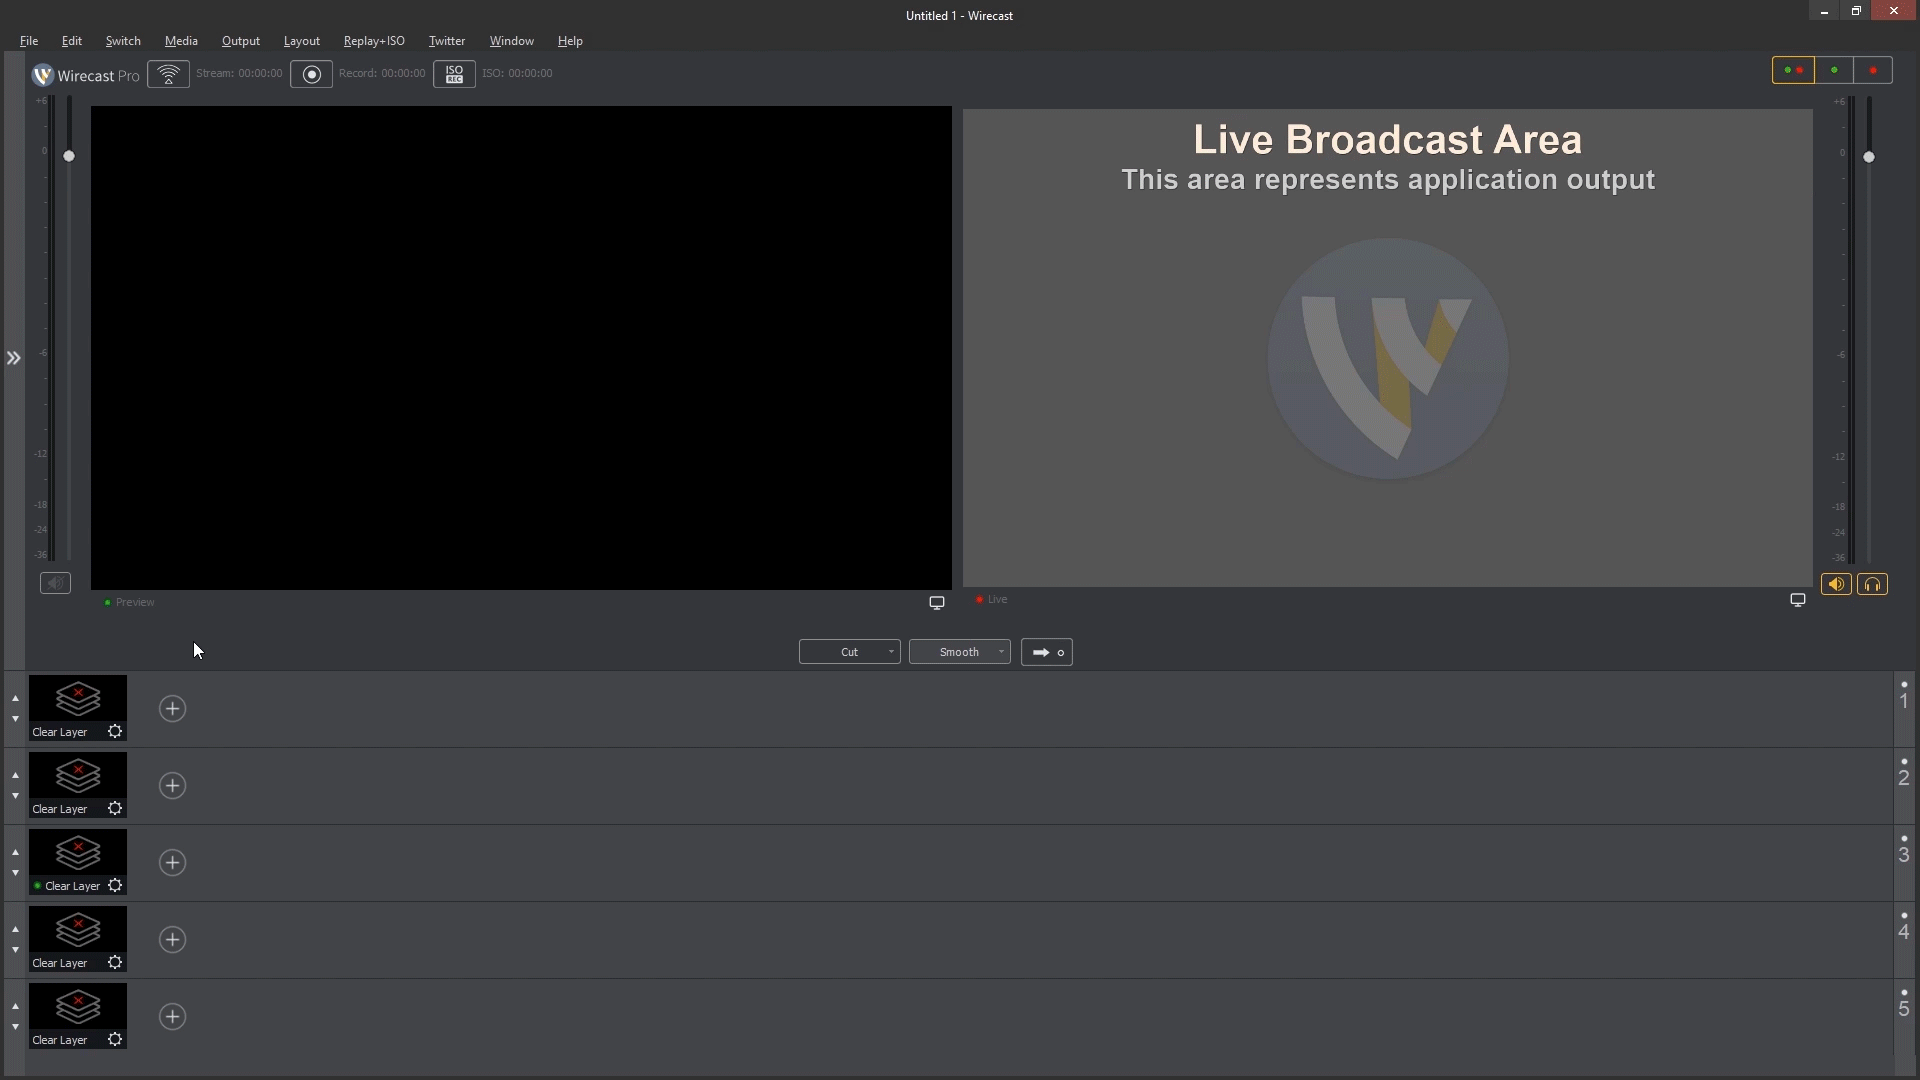Open the Replay+ISO menu
The width and height of the screenshot is (1920, 1080).
(374, 41)
